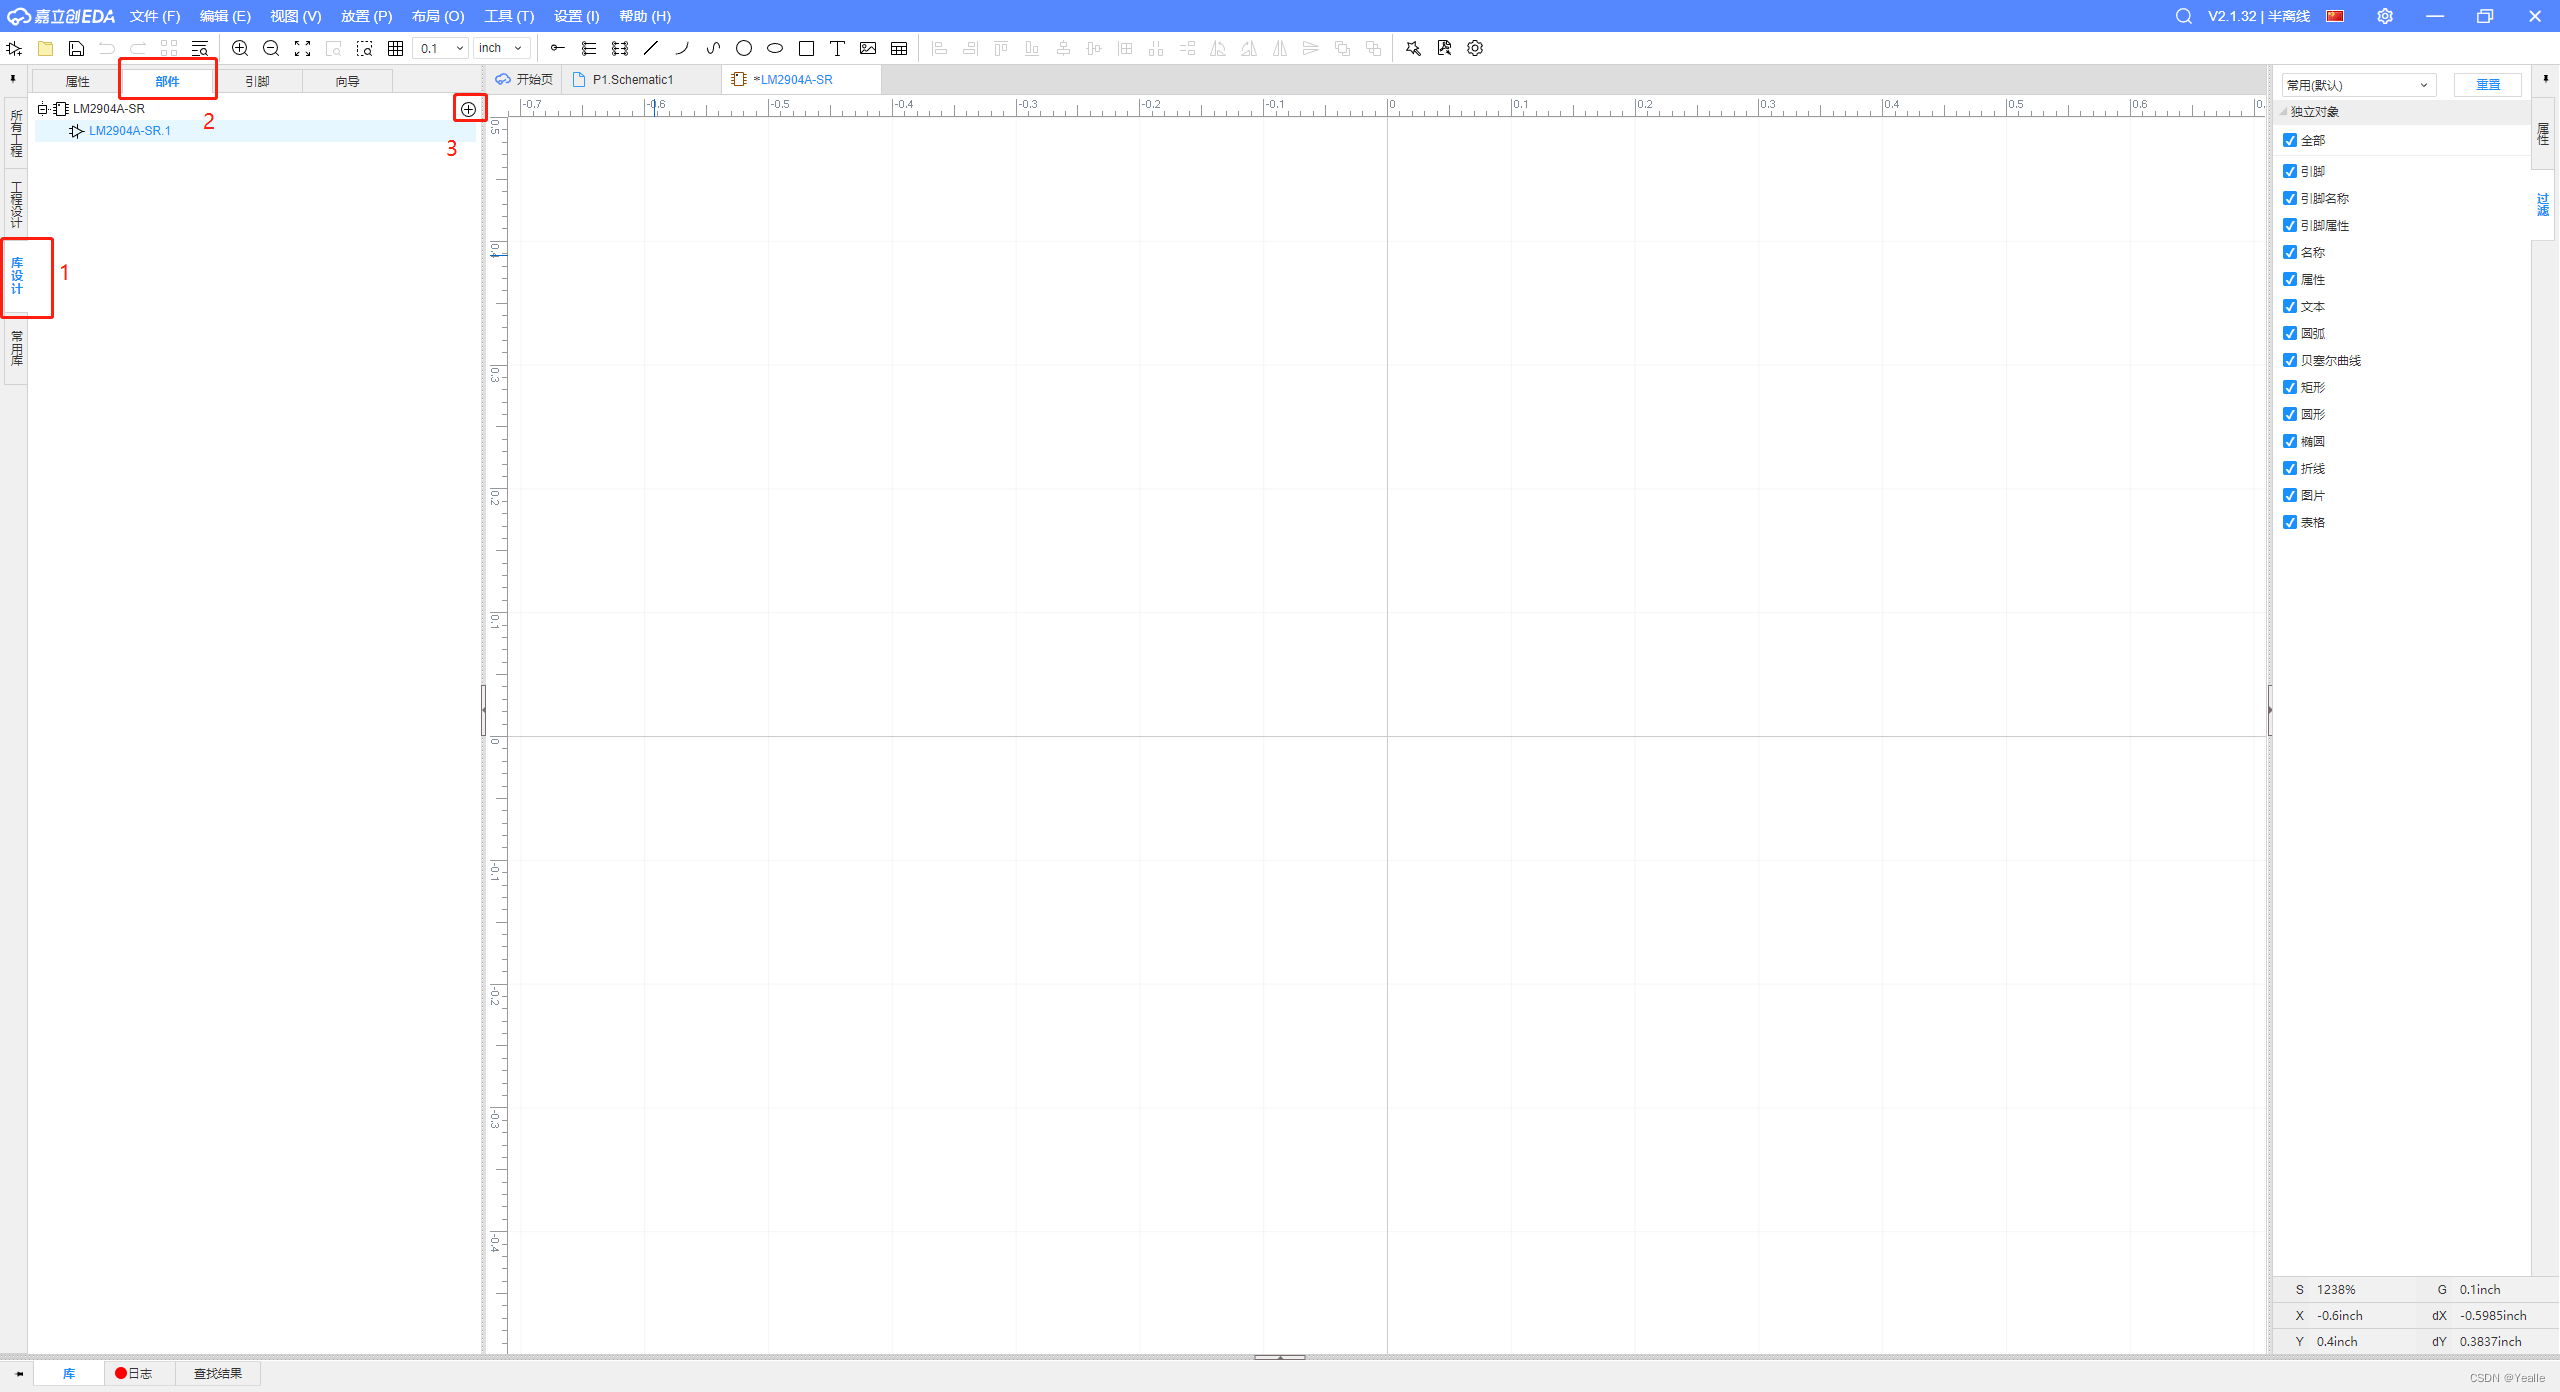Switch to the P1.Schematic1 tab
2560x1392 pixels.
point(632,80)
